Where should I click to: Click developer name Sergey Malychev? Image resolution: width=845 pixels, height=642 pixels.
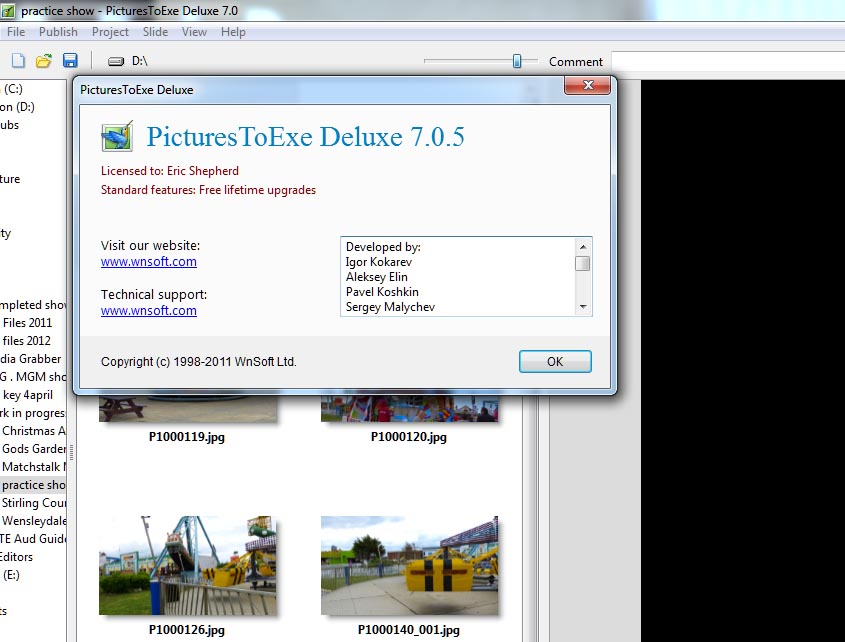(390, 307)
